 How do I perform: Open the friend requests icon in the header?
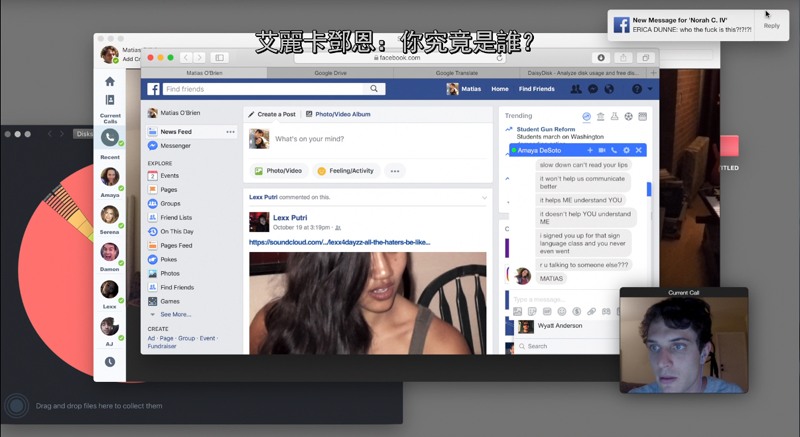(574, 89)
